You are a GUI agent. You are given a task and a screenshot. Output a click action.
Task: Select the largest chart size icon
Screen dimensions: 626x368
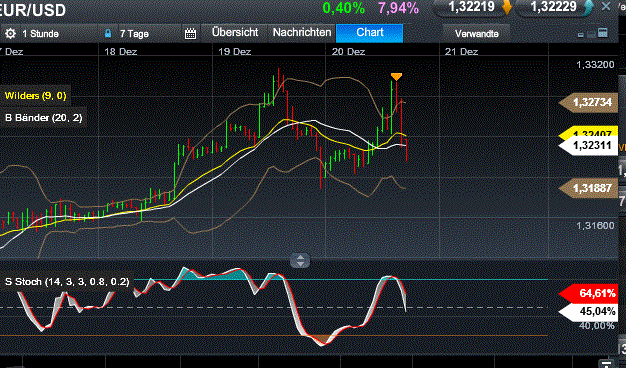[602, 33]
